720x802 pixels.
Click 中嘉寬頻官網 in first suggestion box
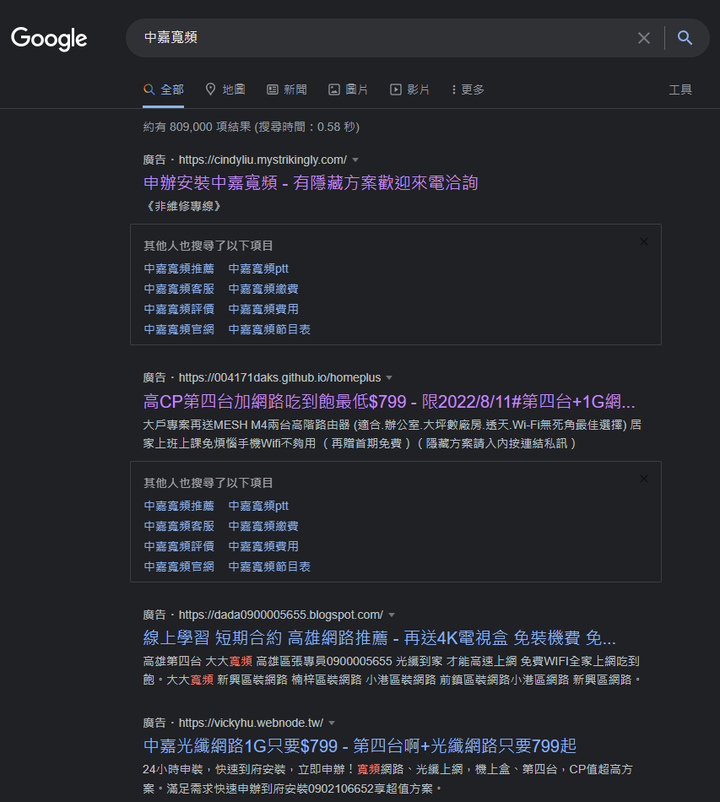click(179, 329)
